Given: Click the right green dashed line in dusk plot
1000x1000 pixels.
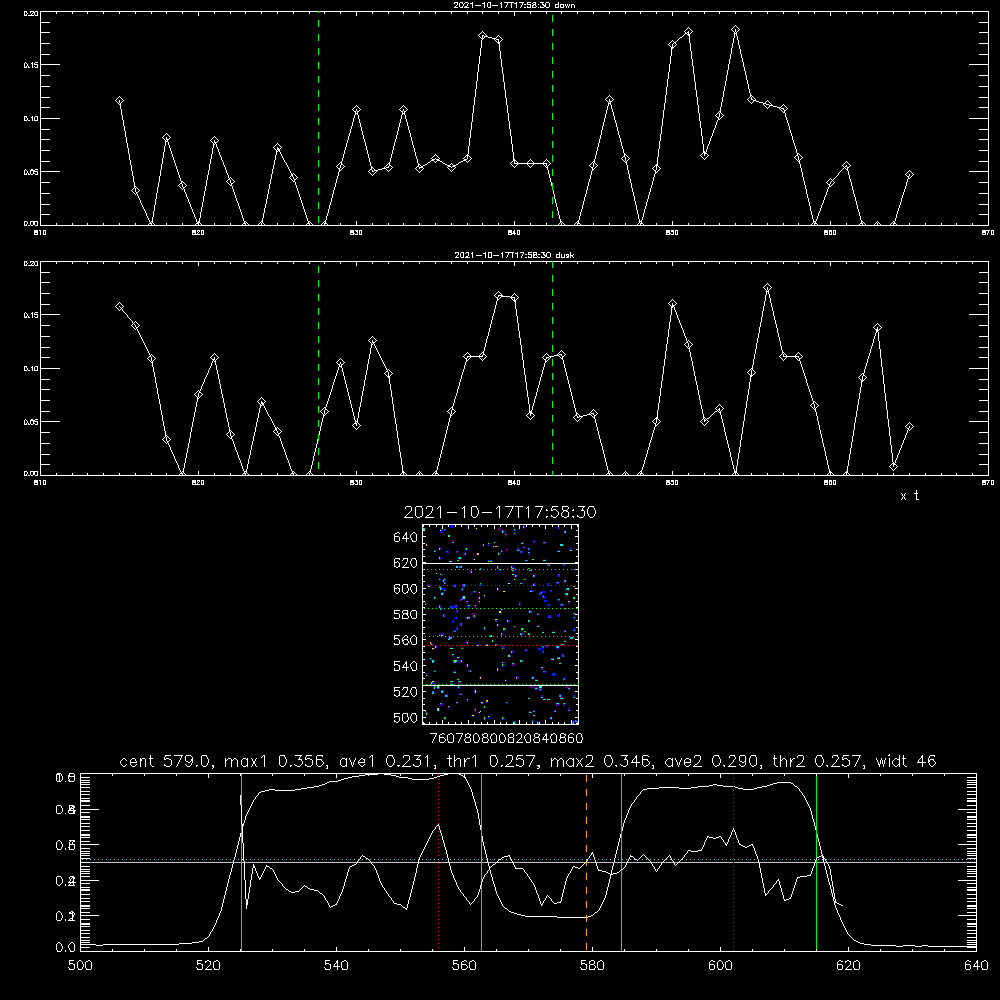Looking at the screenshot, I should coord(552,369).
